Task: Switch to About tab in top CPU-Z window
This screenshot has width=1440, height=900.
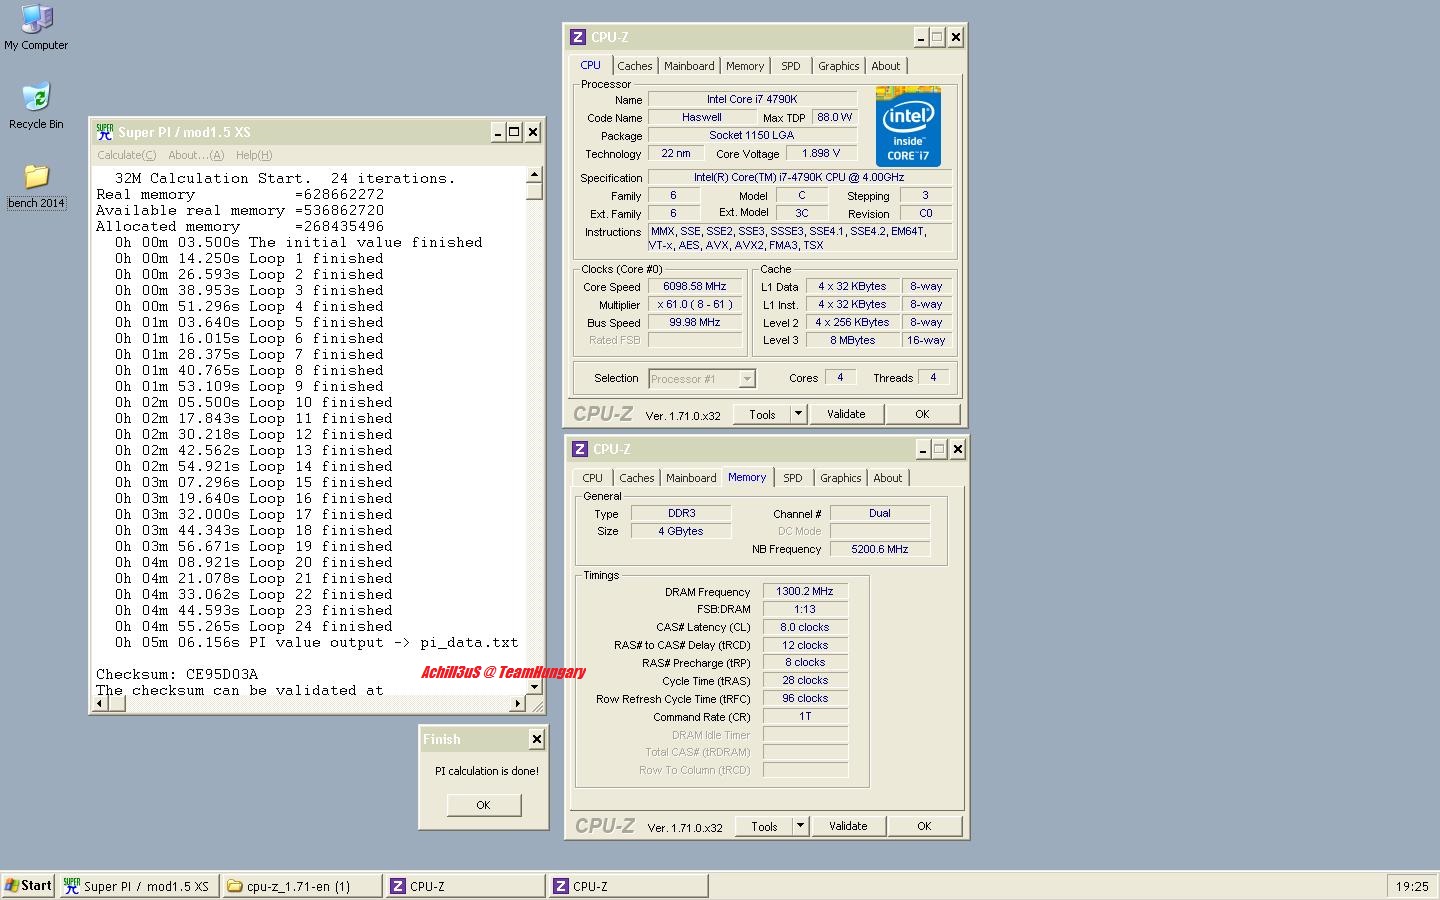Action: [885, 66]
